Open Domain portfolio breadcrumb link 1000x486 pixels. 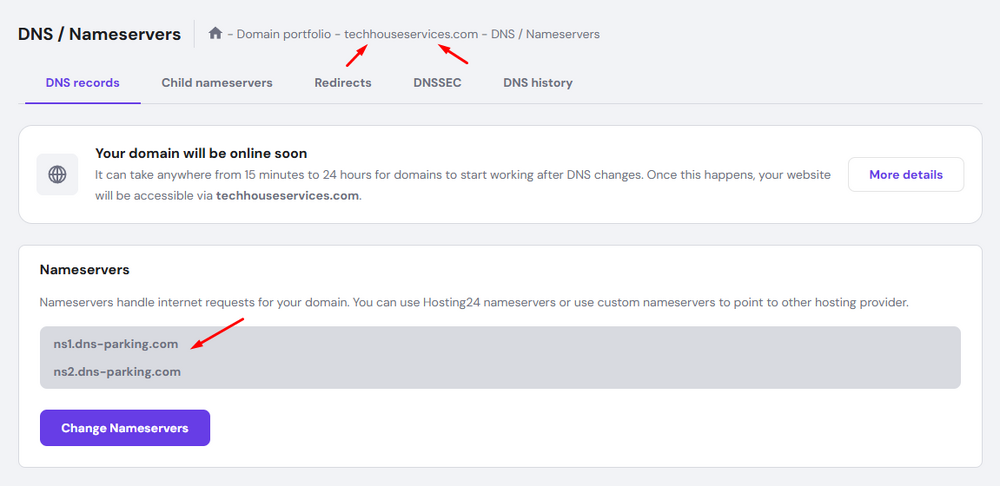[x=284, y=34]
